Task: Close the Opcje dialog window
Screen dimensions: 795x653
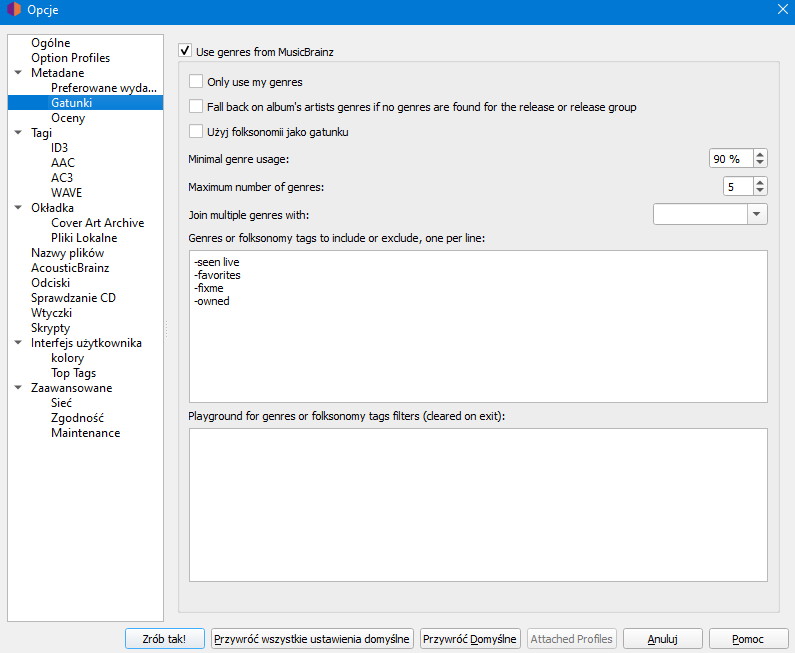Action: point(782,9)
